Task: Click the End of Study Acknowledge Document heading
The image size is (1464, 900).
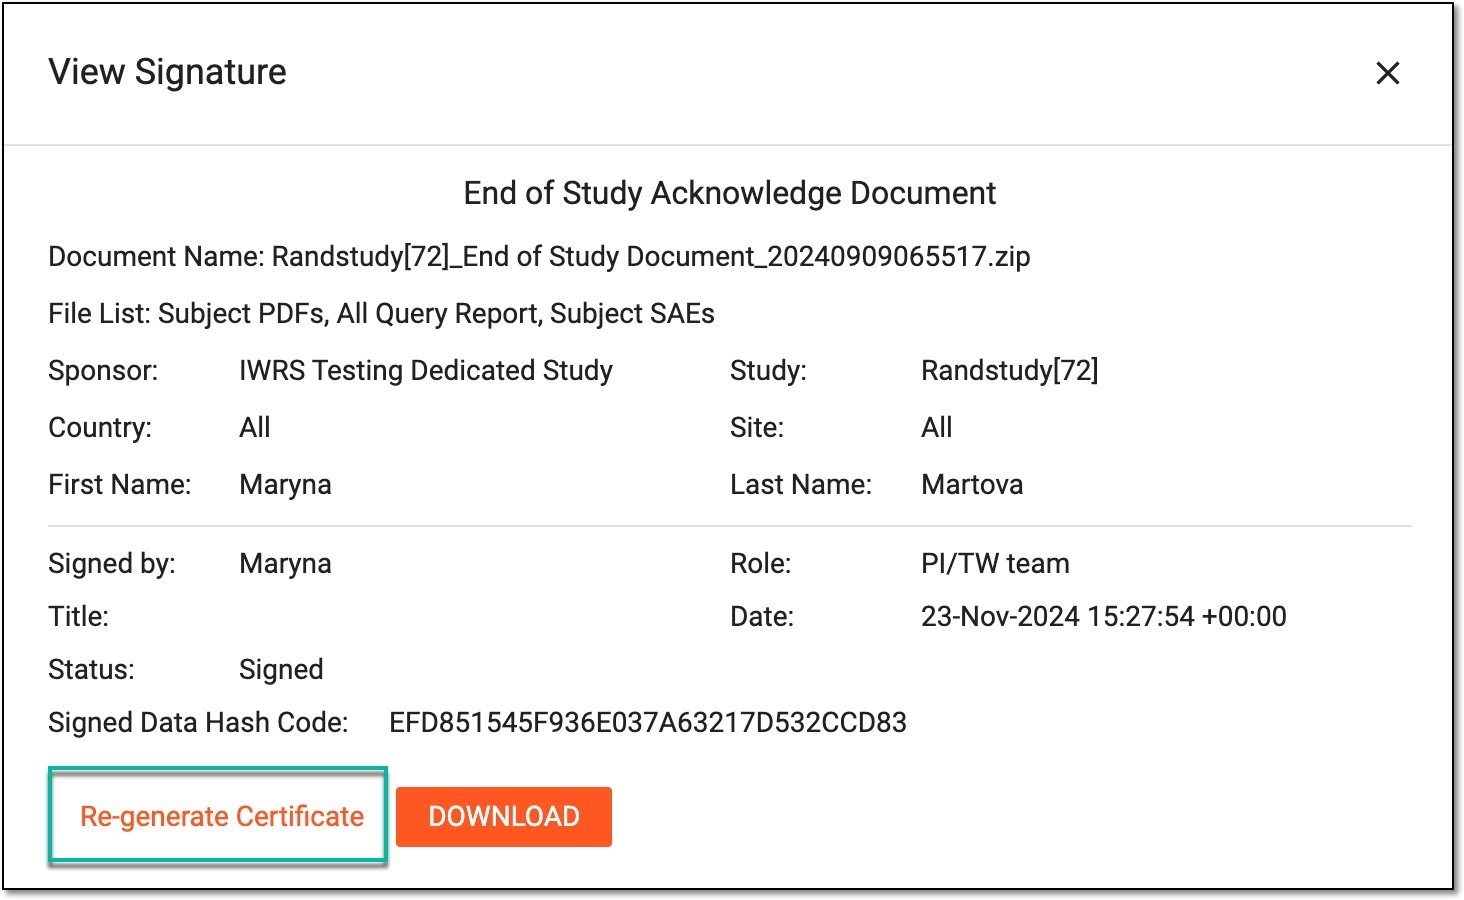Action: [x=730, y=193]
